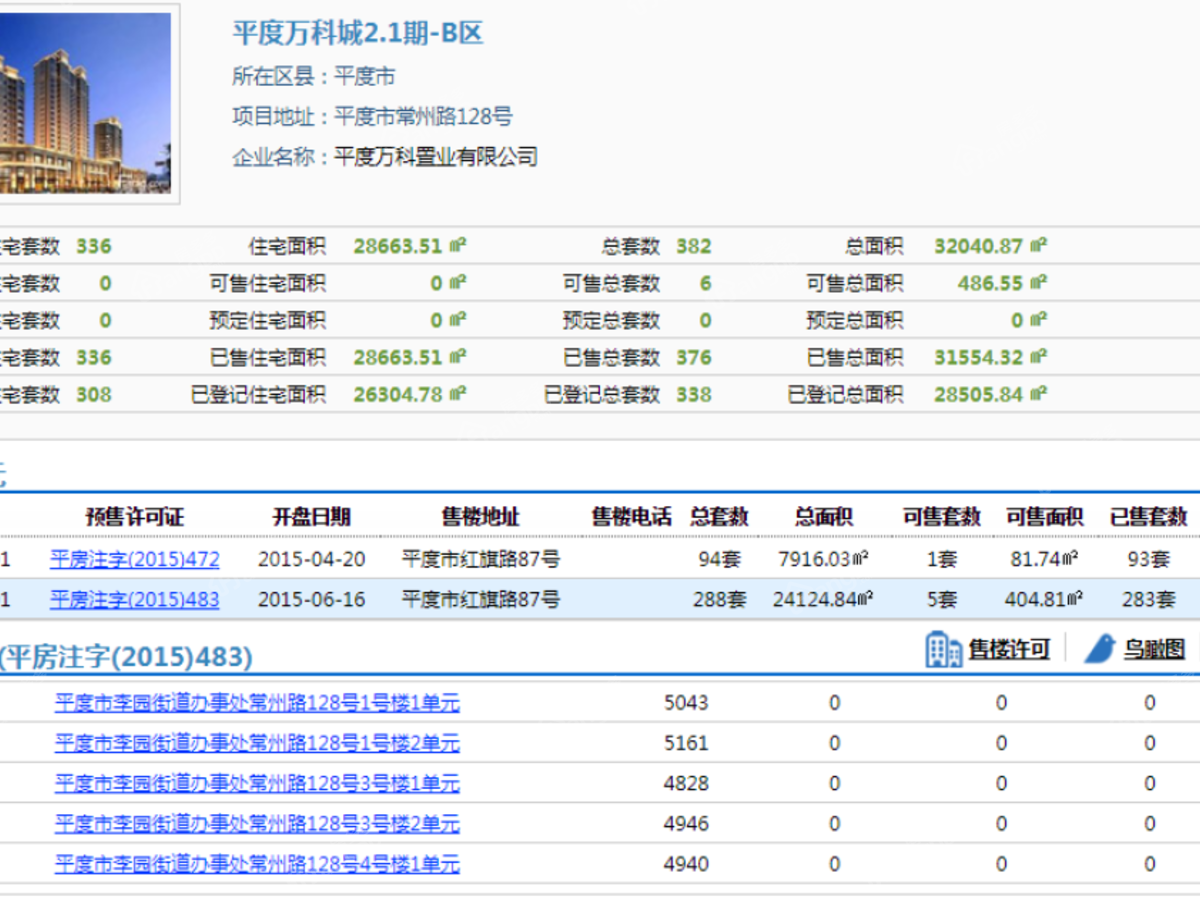Click the address text 平度市常州路128号
The width and height of the screenshot is (1200, 900).
423,117
